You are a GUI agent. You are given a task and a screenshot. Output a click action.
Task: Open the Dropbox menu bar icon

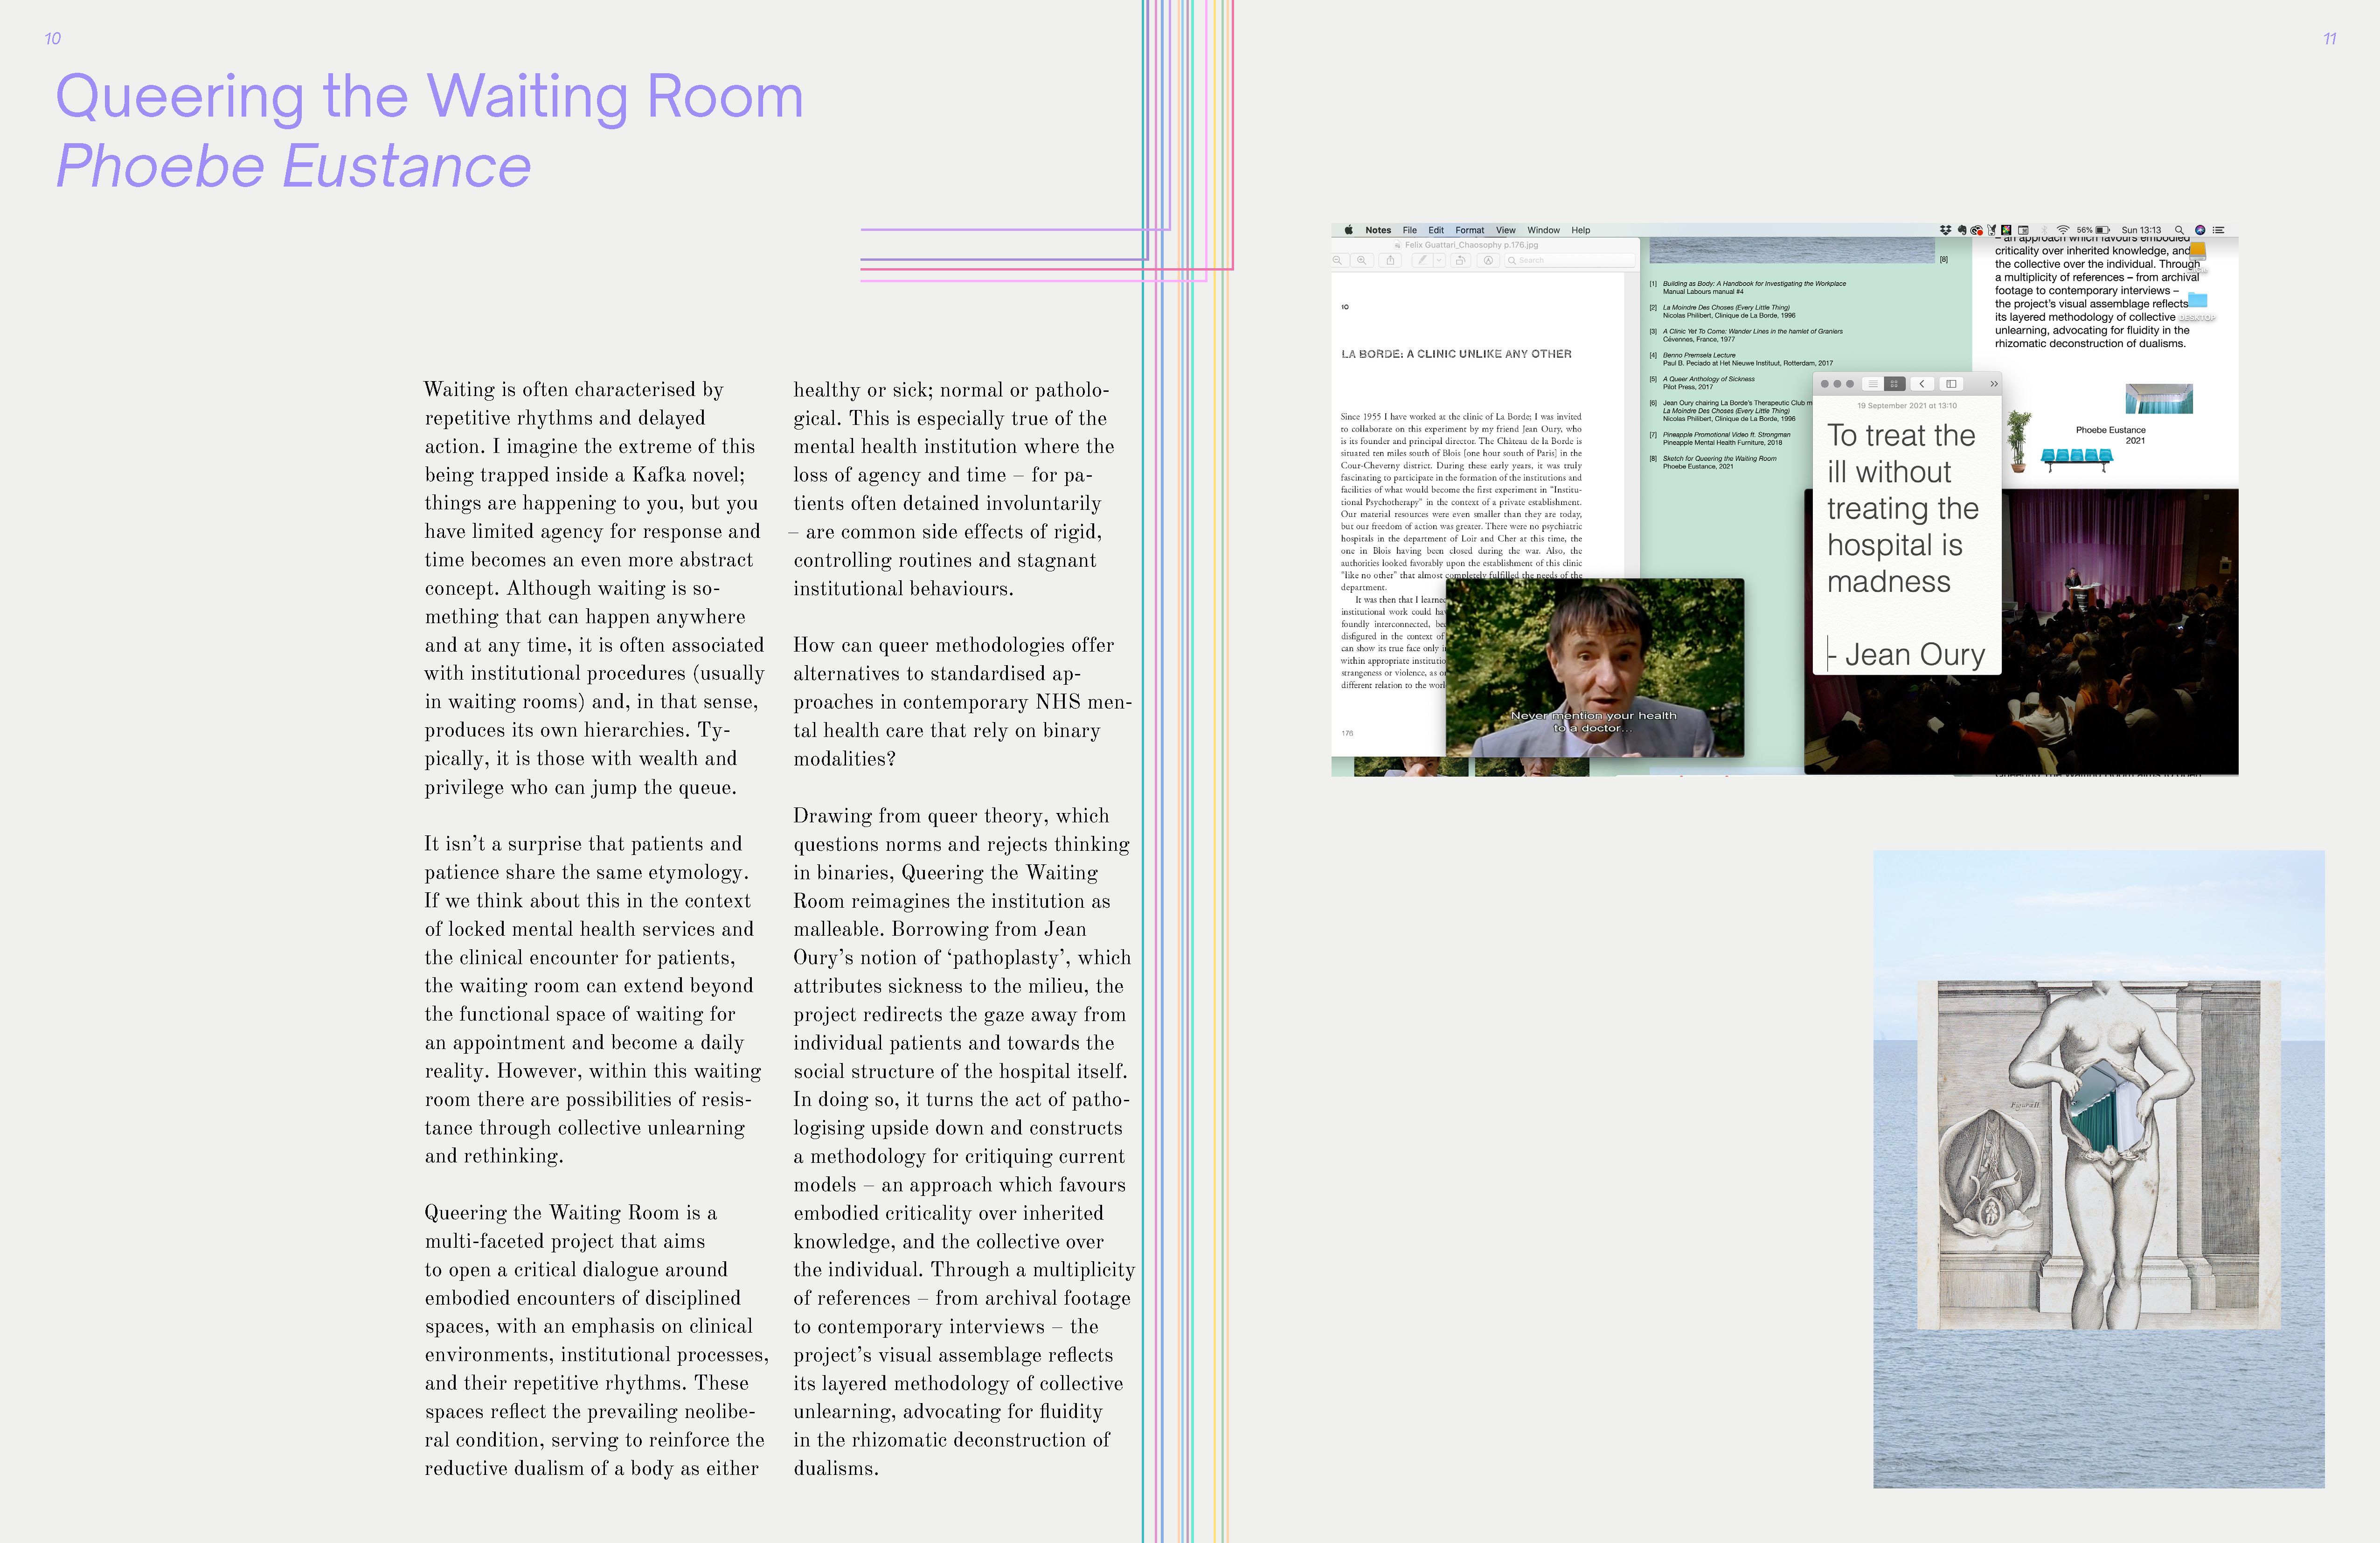click(1946, 230)
